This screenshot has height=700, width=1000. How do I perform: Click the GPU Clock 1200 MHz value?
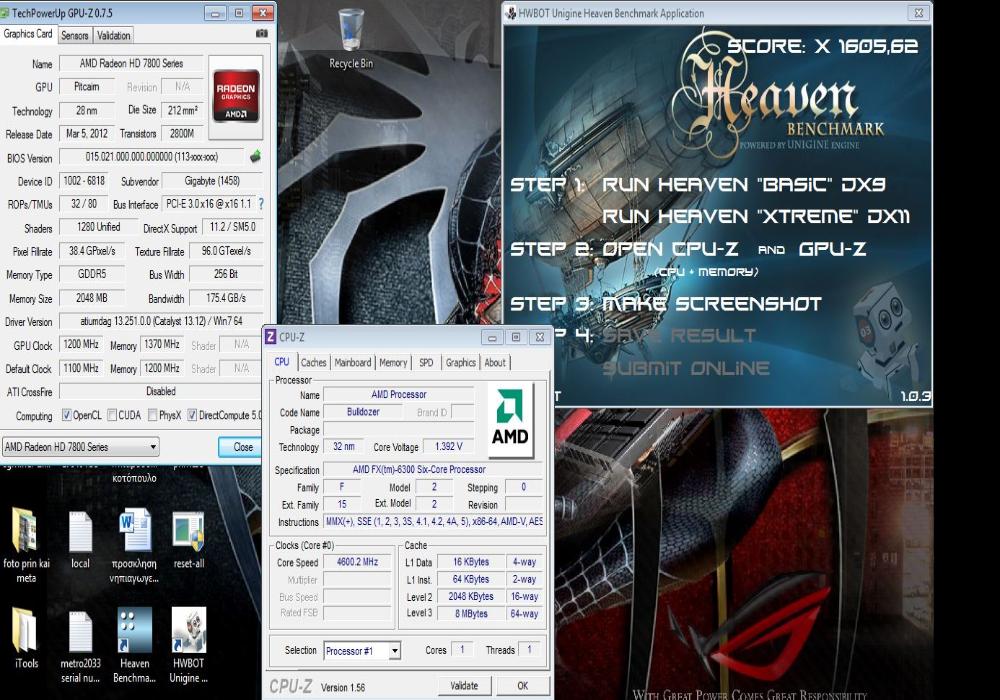coord(81,344)
